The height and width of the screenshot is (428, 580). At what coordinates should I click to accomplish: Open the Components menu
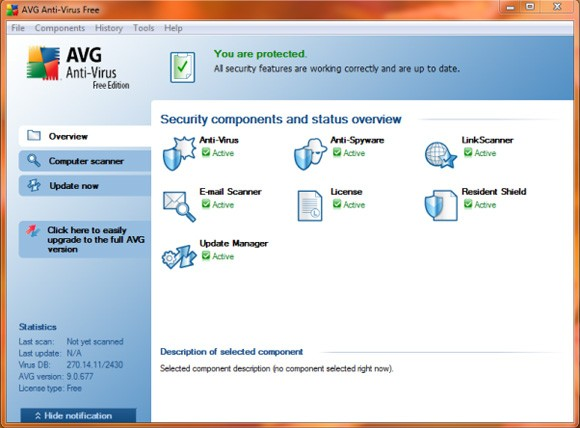(60, 28)
